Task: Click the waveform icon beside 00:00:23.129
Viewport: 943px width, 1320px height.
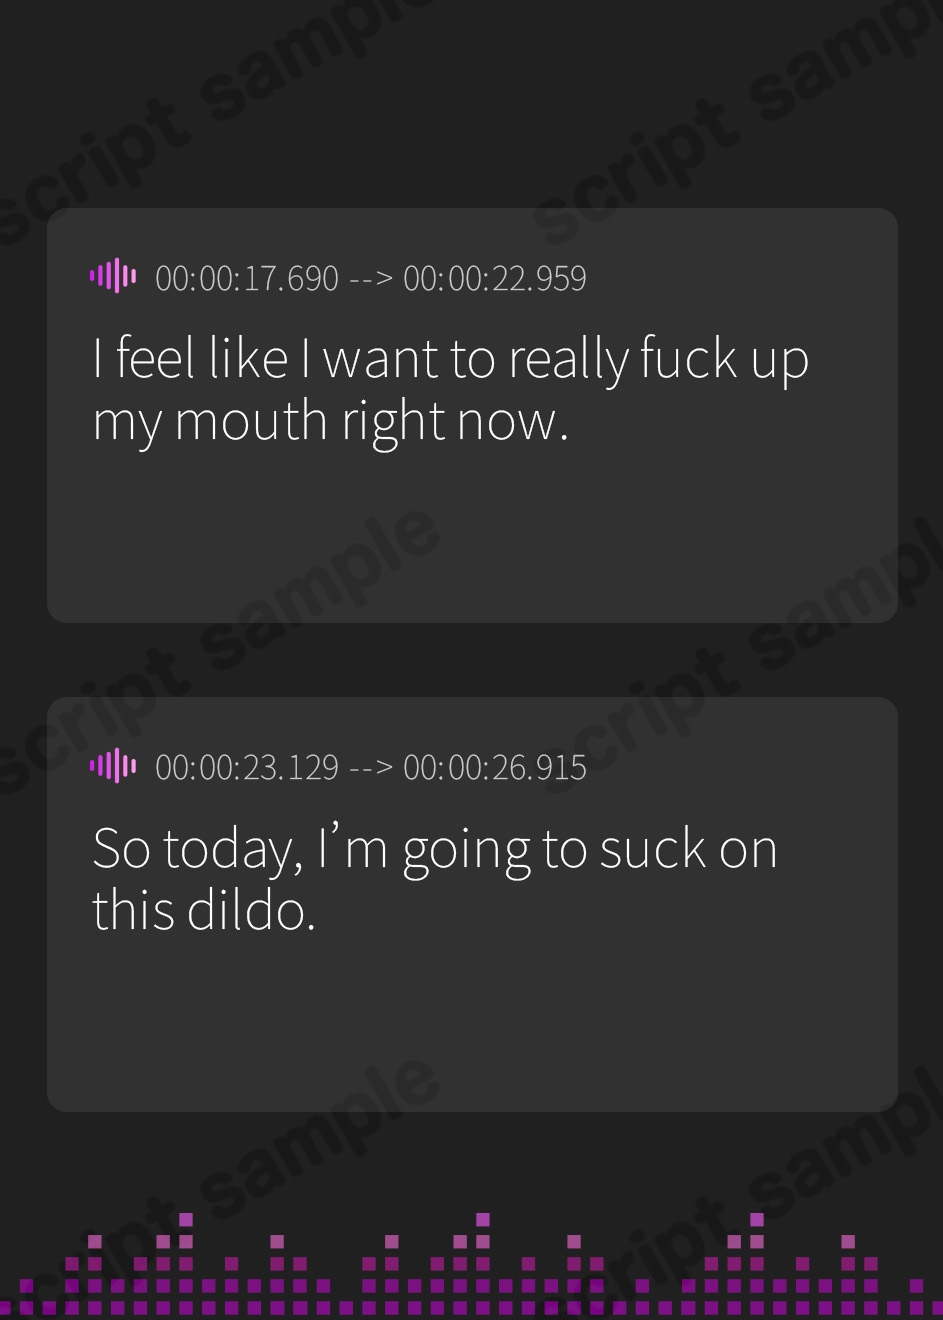Action: 113,765
